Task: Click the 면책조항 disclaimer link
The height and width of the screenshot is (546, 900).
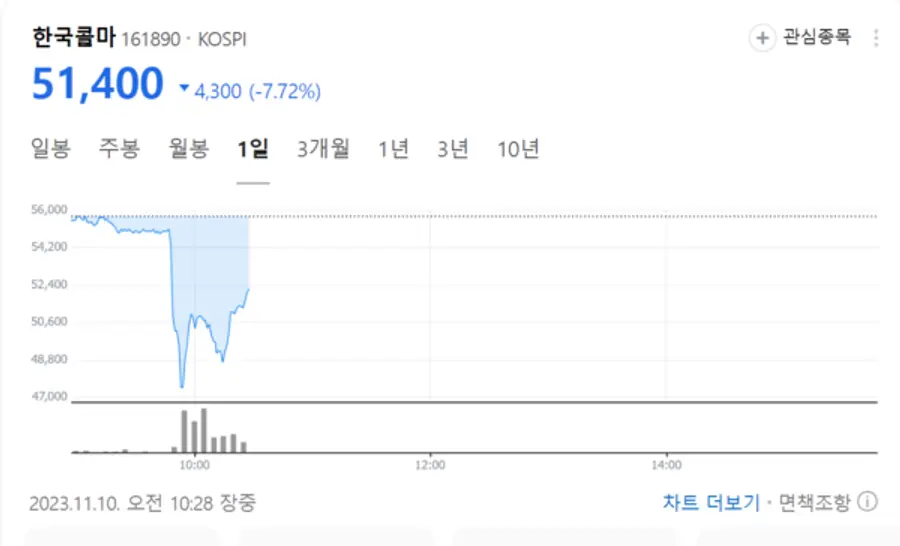Action: click(813, 501)
